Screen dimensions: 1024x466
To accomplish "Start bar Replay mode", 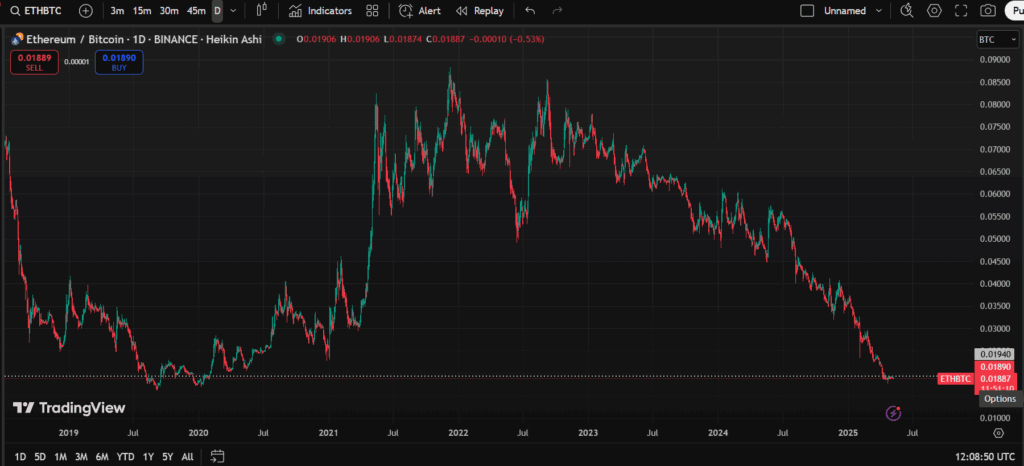I will tap(479, 11).
